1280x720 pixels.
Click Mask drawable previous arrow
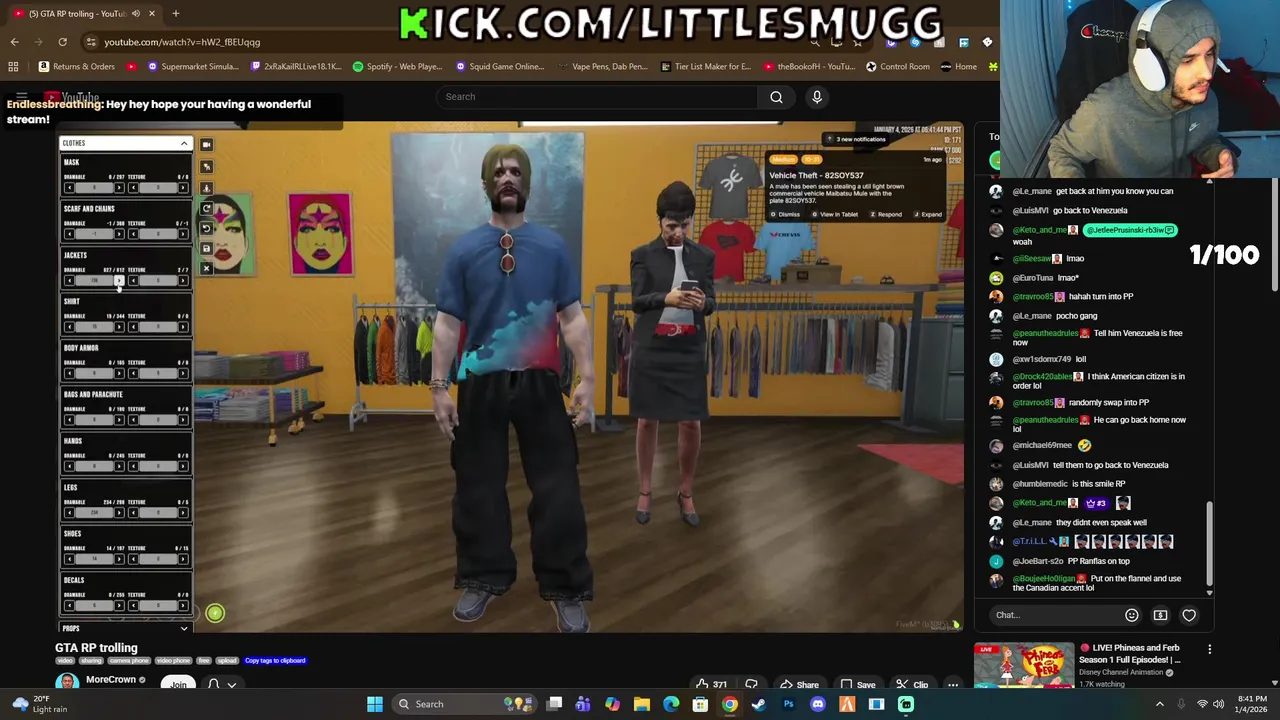pyautogui.click(x=69, y=188)
